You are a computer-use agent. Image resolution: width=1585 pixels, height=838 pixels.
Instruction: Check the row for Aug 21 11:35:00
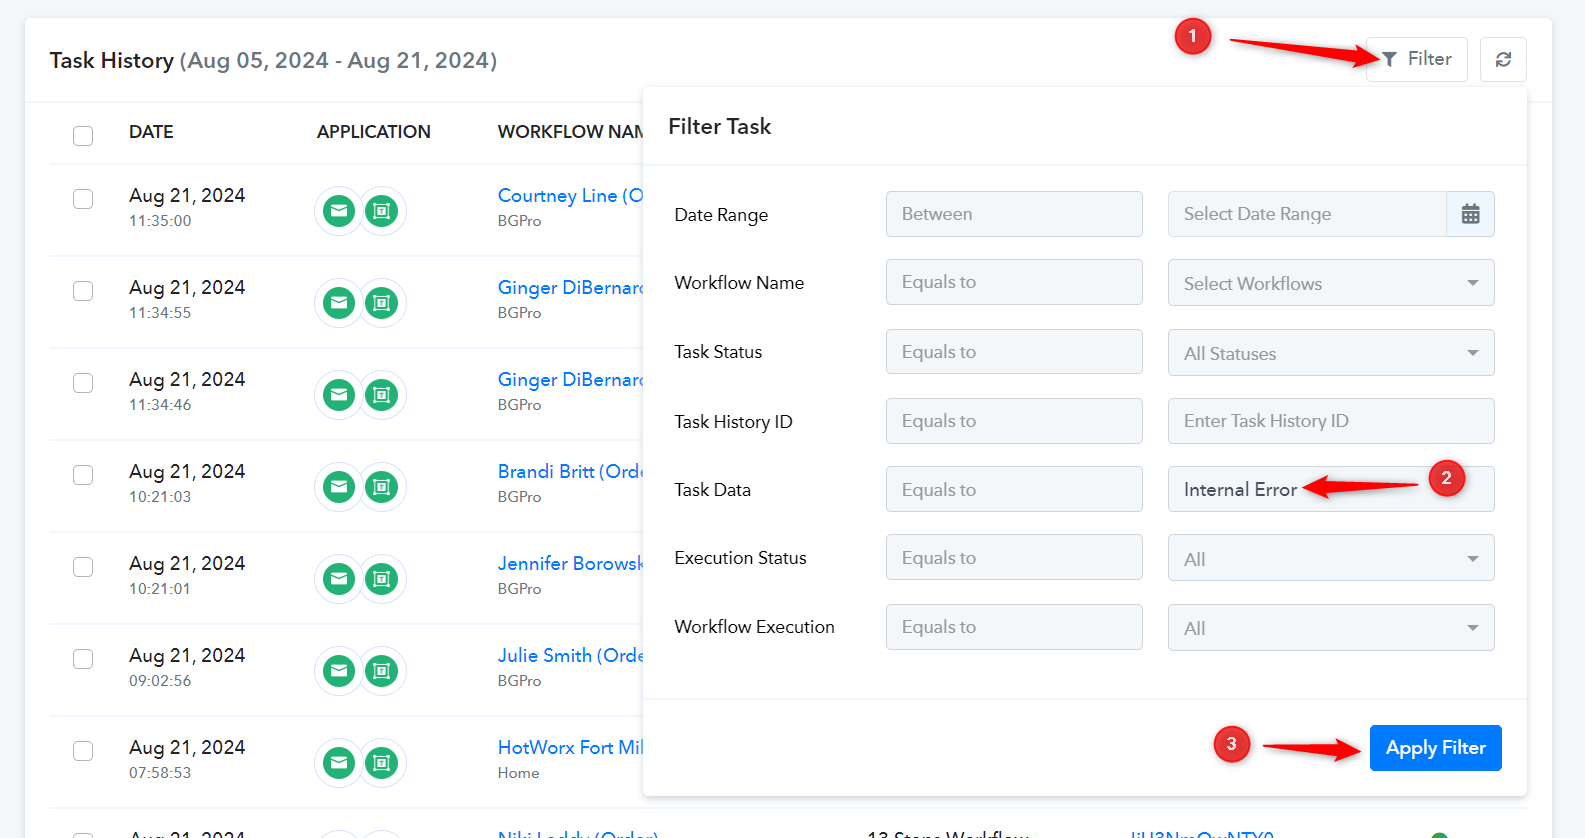pyautogui.click(x=83, y=199)
